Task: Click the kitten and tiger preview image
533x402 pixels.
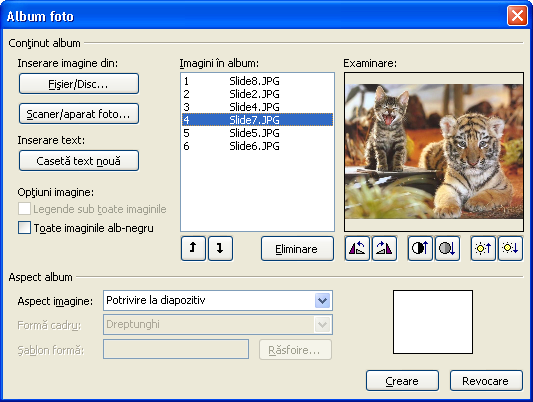Action: (434, 151)
